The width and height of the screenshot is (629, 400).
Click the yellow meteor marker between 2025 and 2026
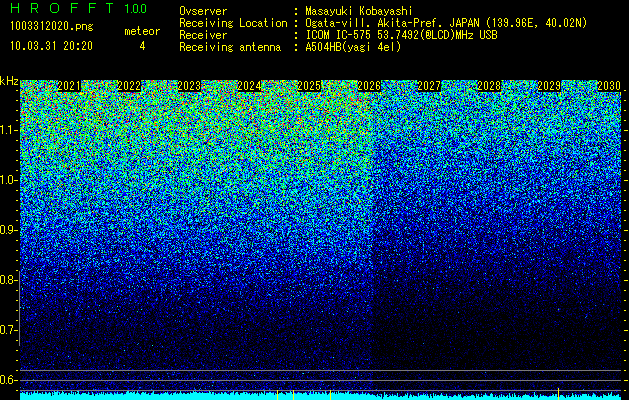[x=330, y=395]
